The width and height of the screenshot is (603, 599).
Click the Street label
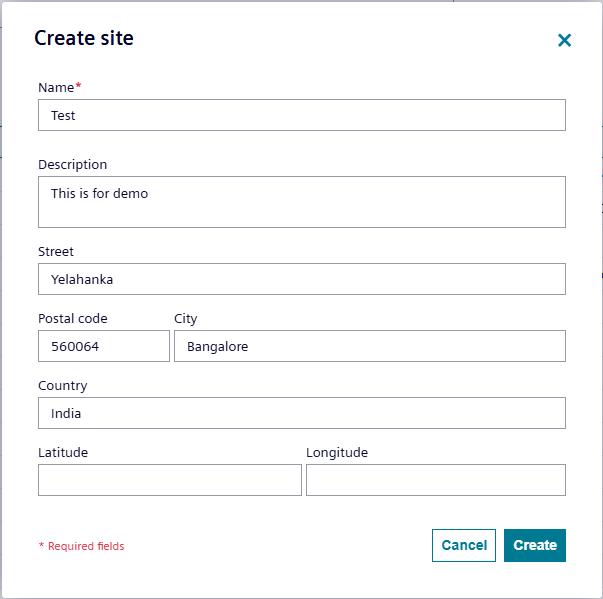coord(56,252)
